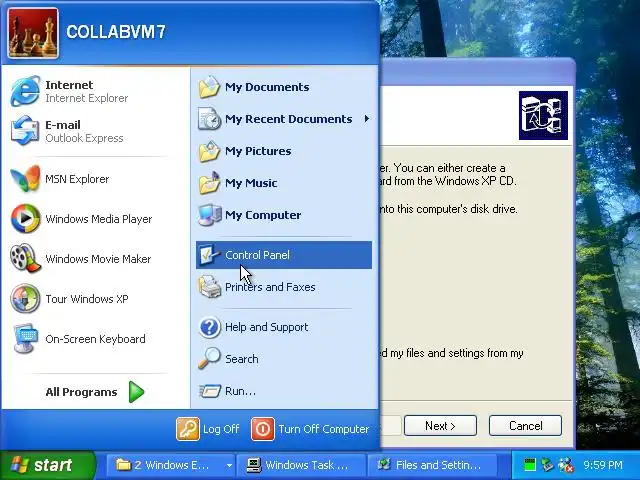
Task: Click the Tour Windows XP label
Action: pos(87,299)
